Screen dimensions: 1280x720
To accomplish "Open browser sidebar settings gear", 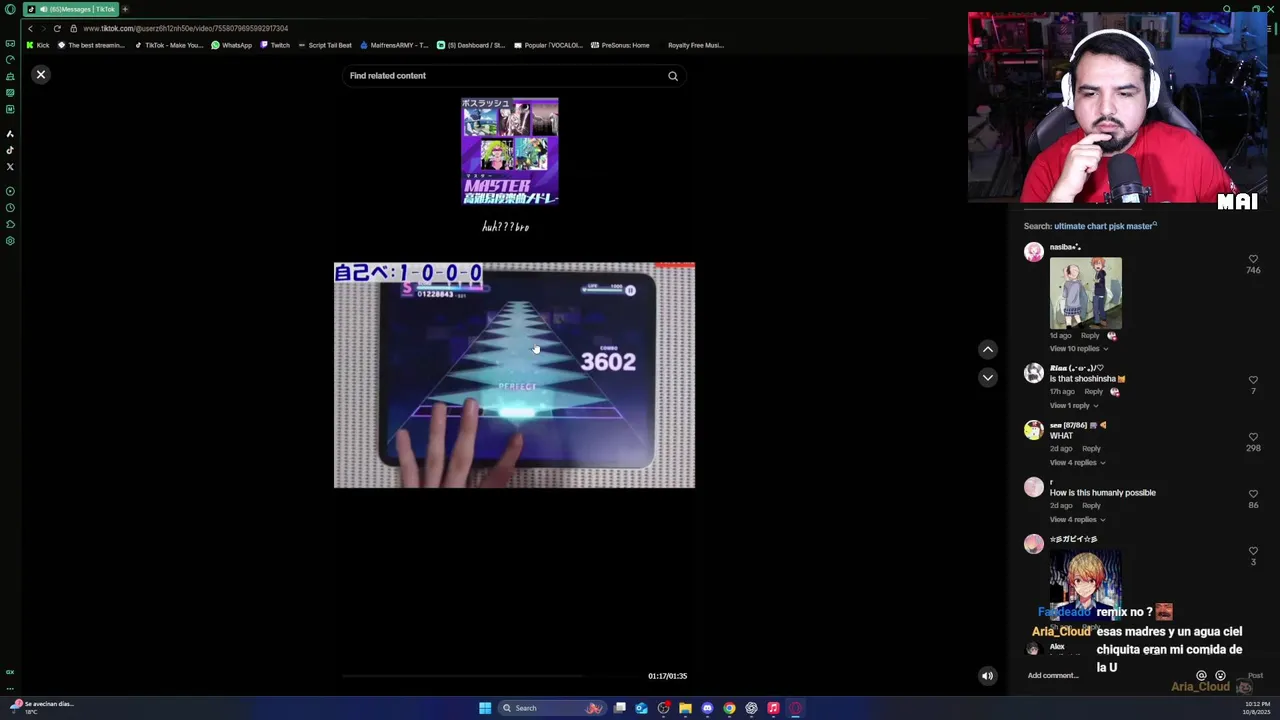I will (x=10, y=241).
